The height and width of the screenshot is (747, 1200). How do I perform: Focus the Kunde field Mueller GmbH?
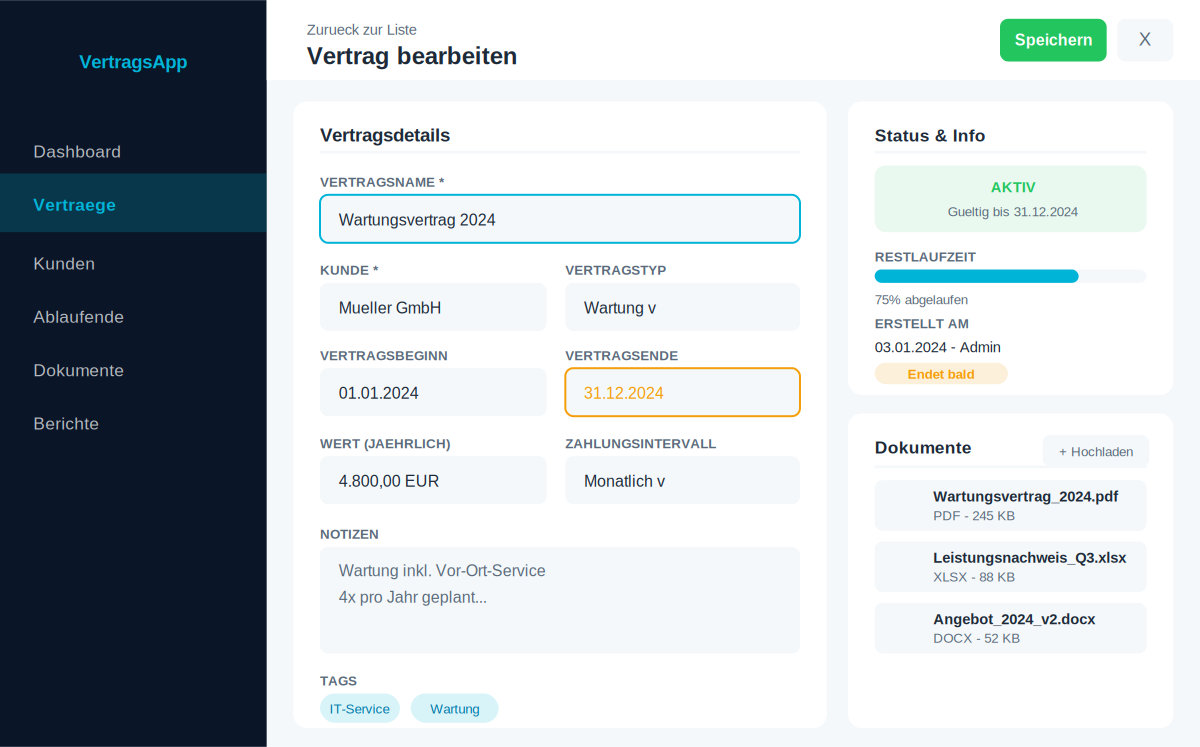pyautogui.click(x=432, y=307)
